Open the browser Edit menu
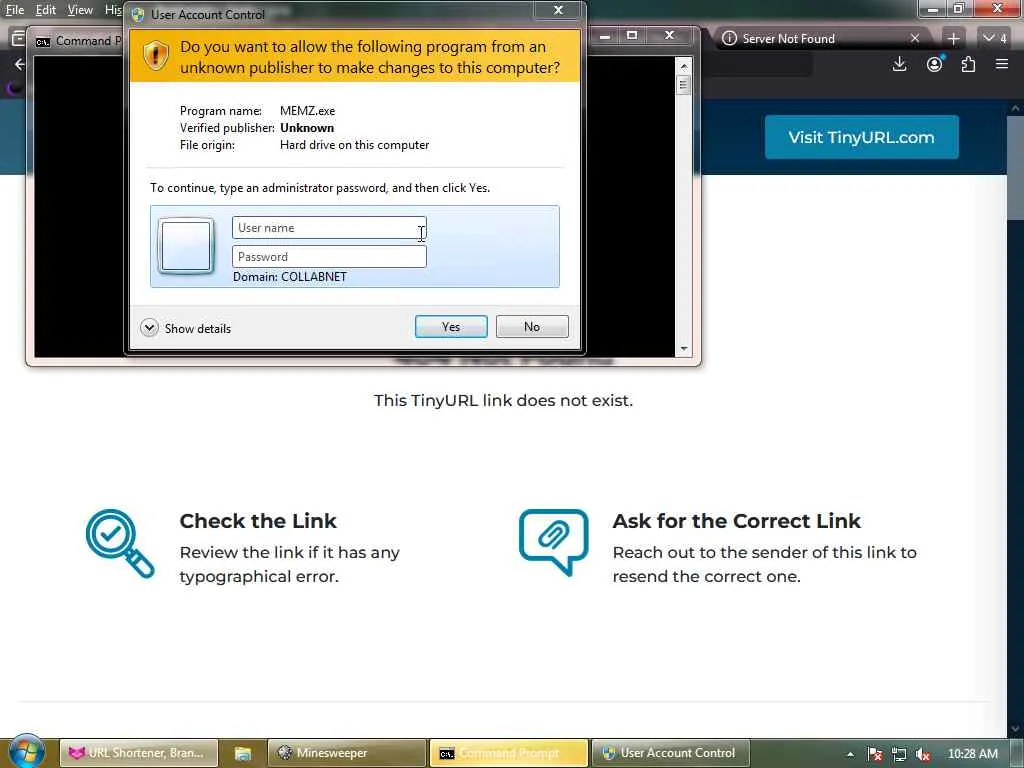The width and height of the screenshot is (1024, 768). [45, 10]
